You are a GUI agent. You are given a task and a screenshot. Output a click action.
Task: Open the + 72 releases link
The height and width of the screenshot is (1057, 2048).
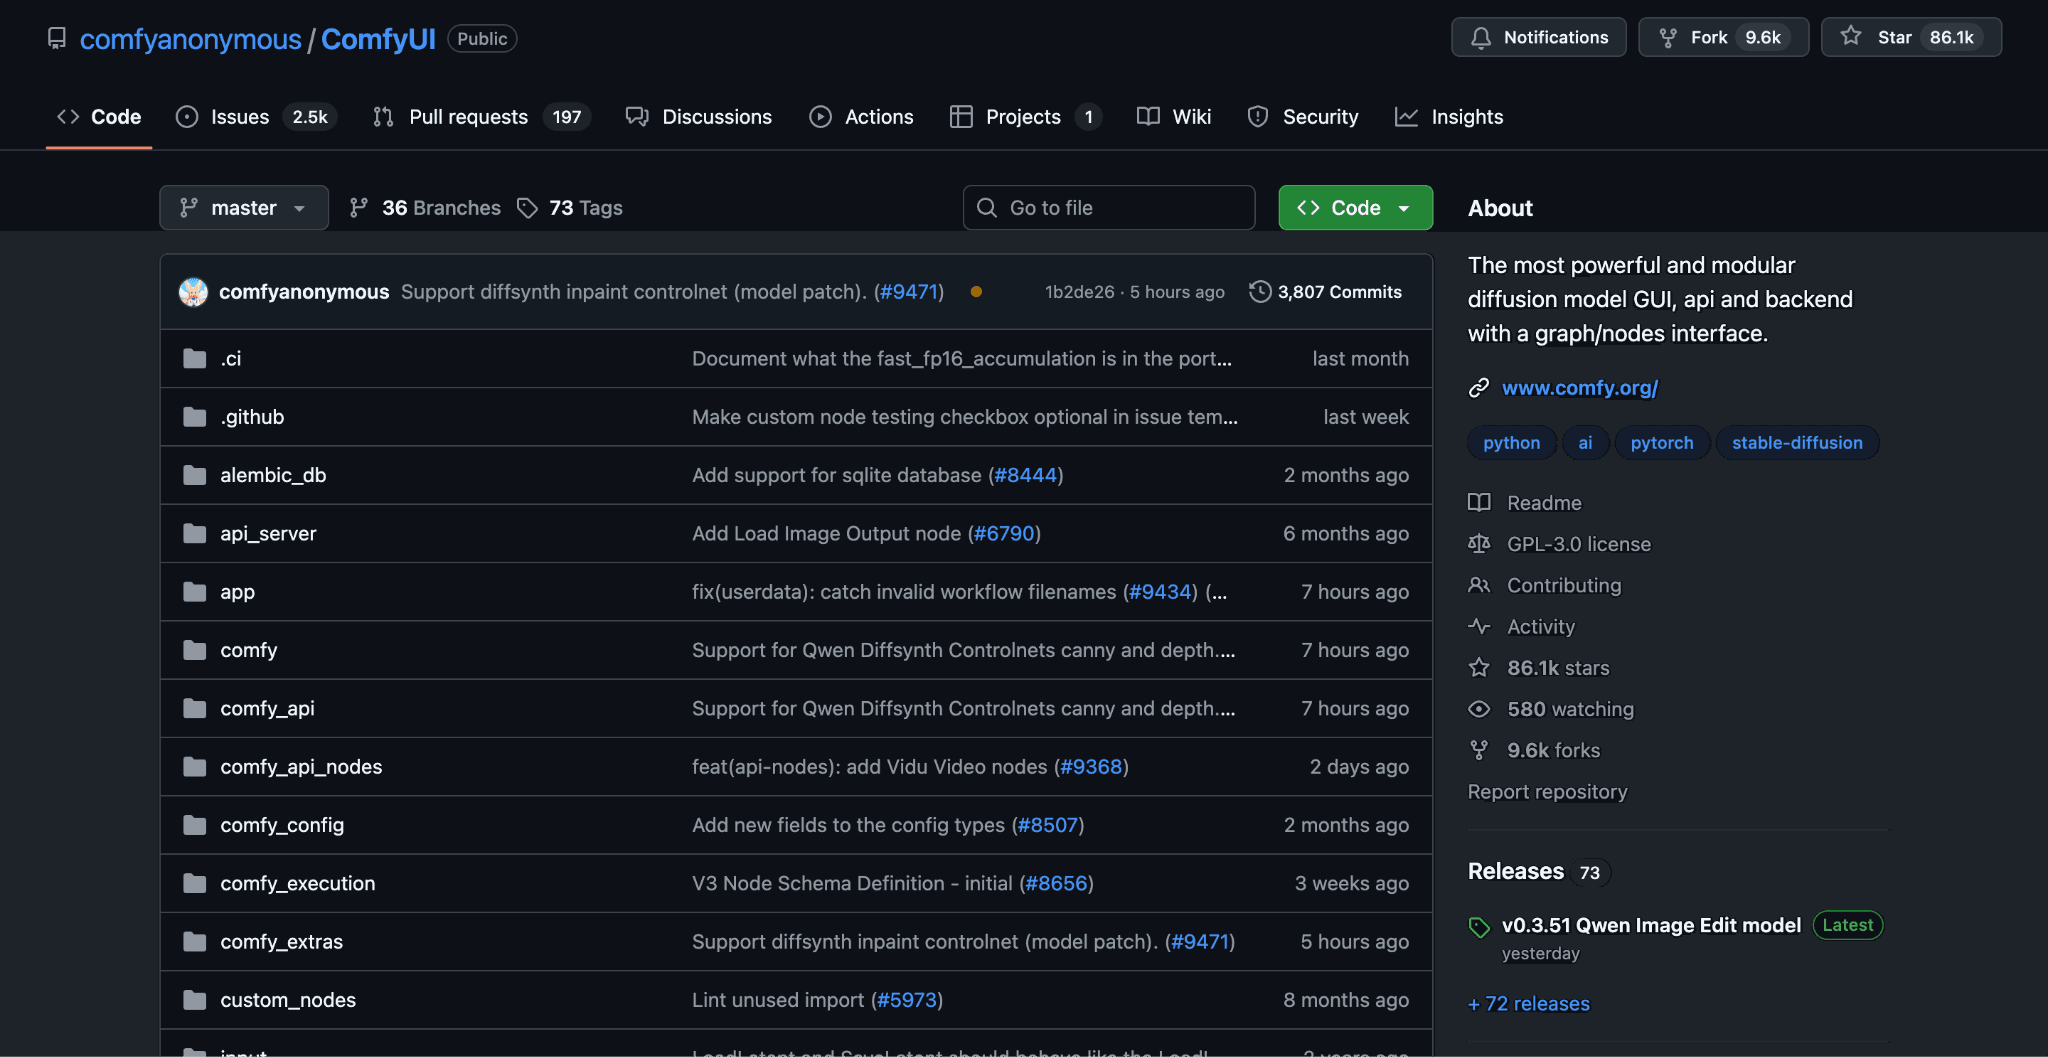click(x=1528, y=1004)
